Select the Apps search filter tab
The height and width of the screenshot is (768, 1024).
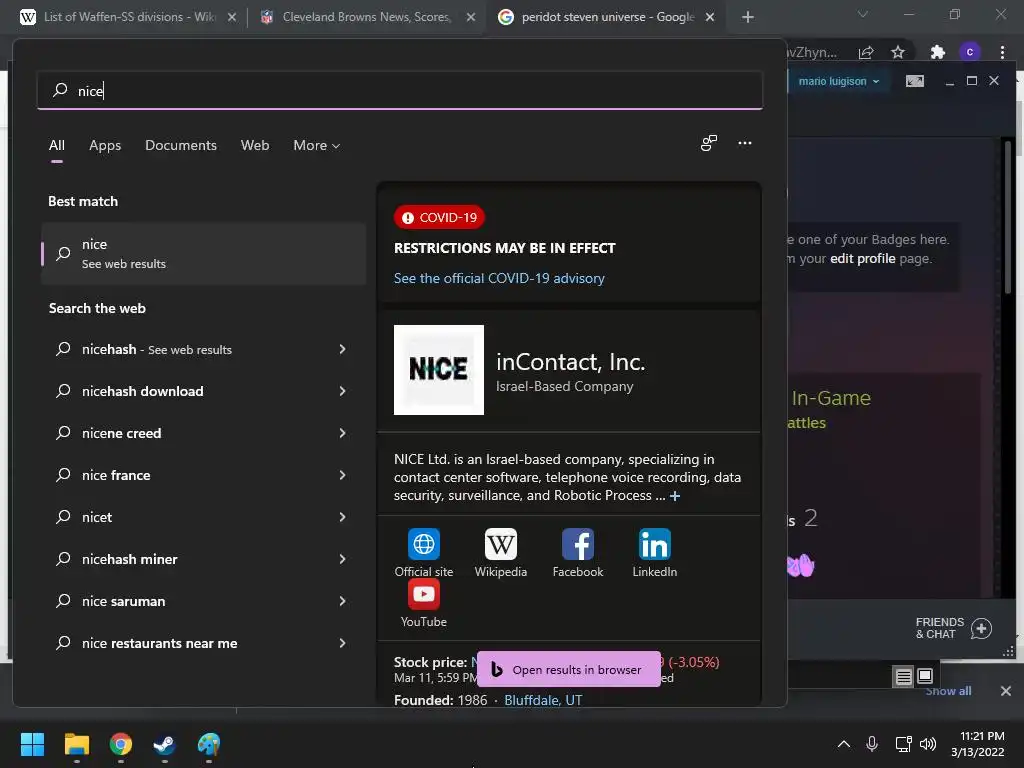pyautogui.click(x=105, y=145)
